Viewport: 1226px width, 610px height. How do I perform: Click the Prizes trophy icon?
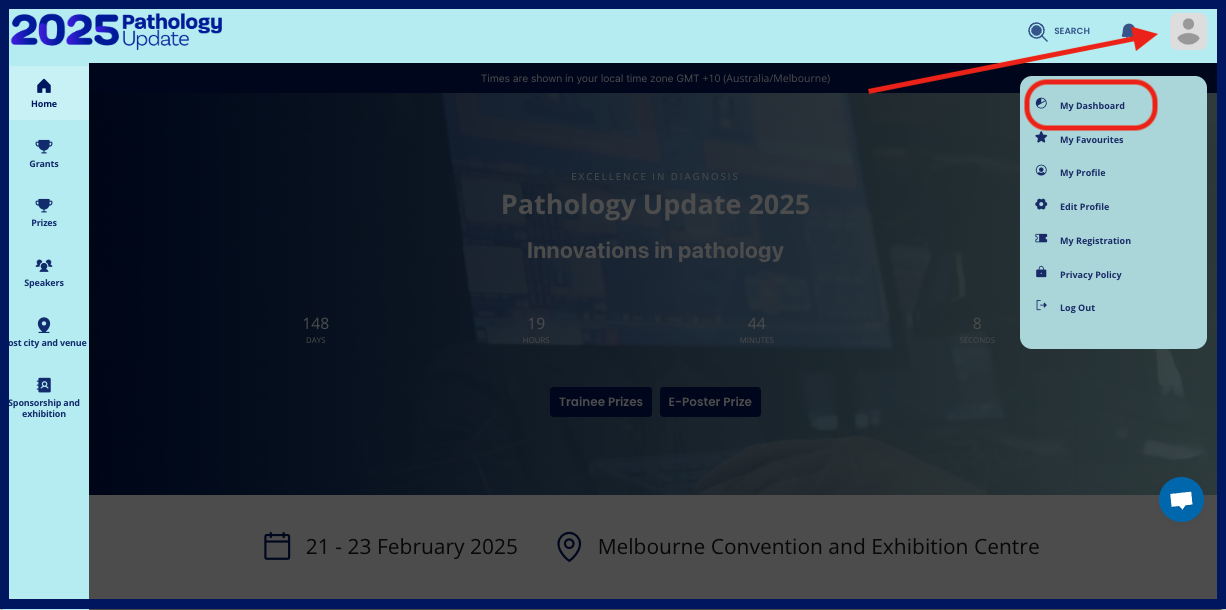[x=44, y=205]
